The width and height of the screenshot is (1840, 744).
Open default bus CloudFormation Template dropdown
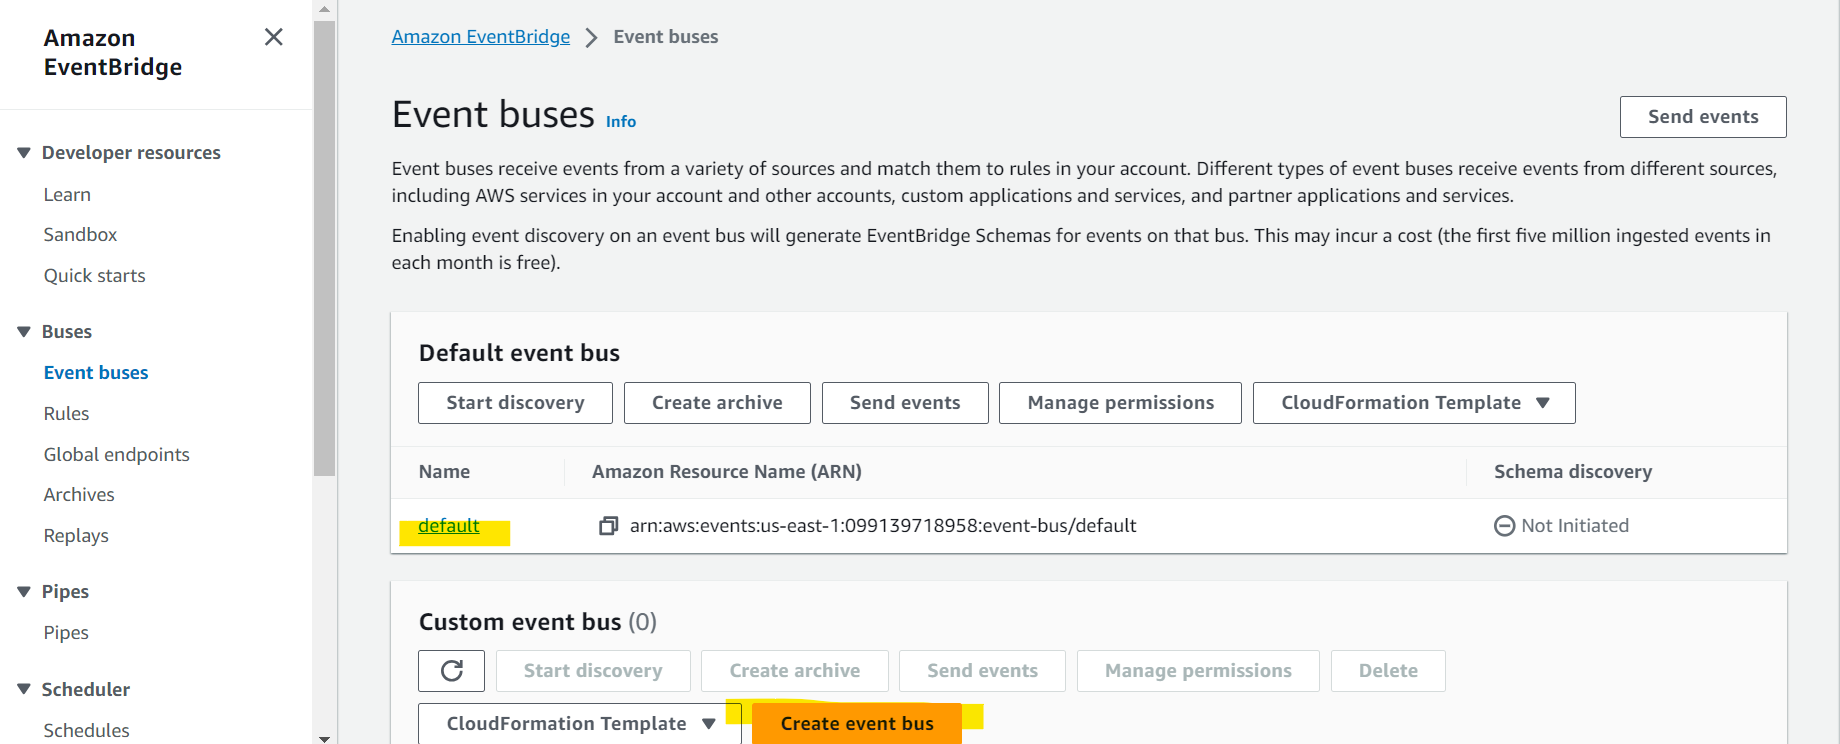pyautogui.click(x=1414, y=403)
